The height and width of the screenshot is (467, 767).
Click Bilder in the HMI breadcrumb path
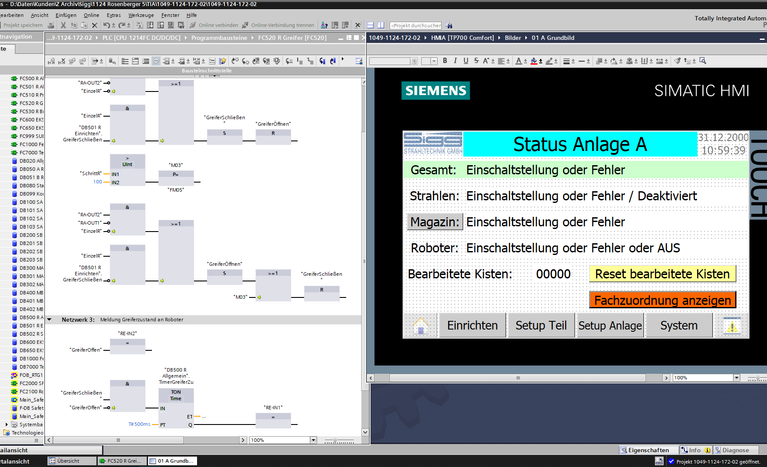(x=513, y=38)
